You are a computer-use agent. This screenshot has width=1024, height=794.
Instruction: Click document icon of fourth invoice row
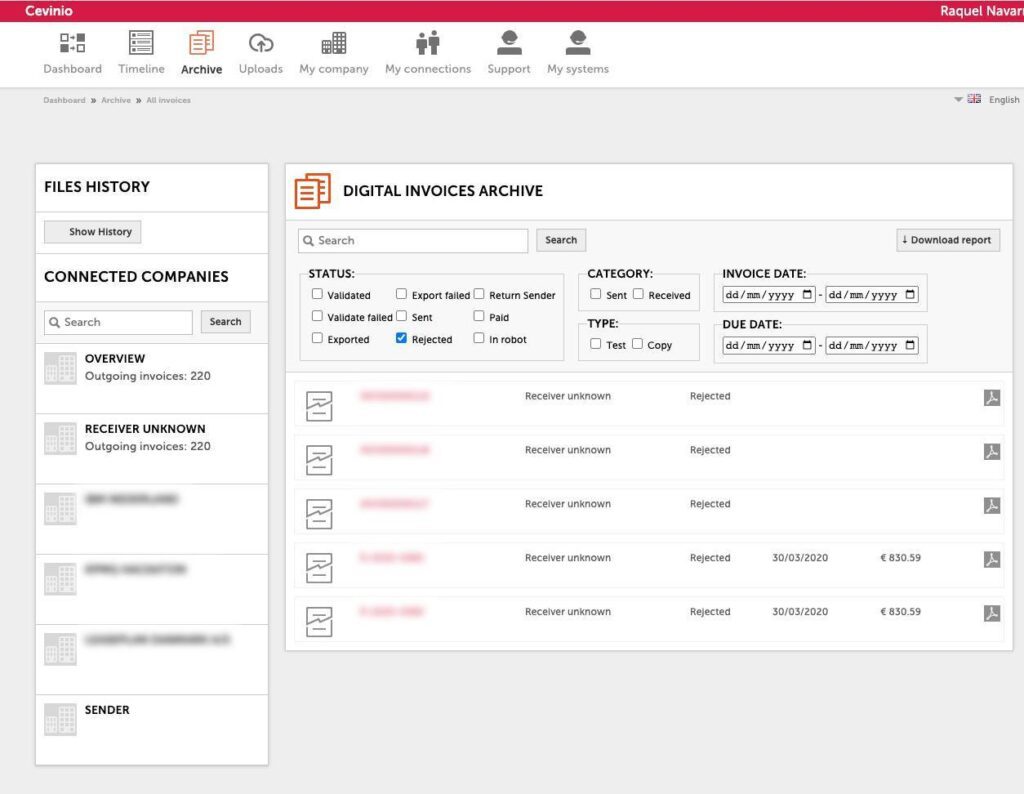pos(319,567)
